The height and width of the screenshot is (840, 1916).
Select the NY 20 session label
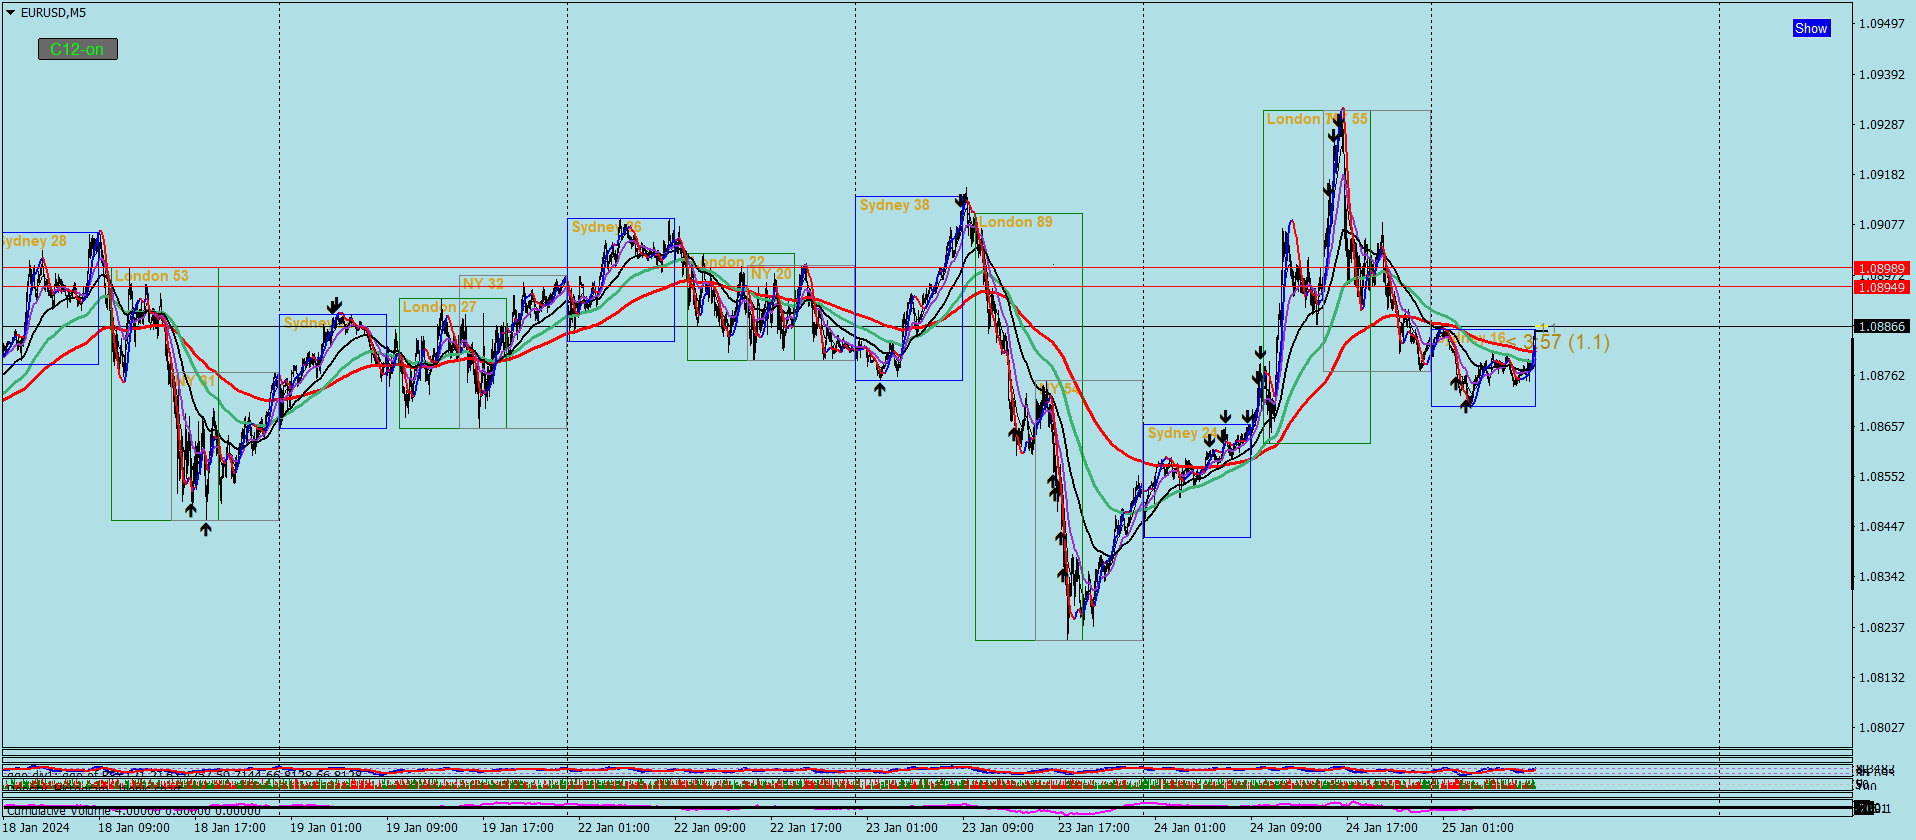click(x=771, y=274)
